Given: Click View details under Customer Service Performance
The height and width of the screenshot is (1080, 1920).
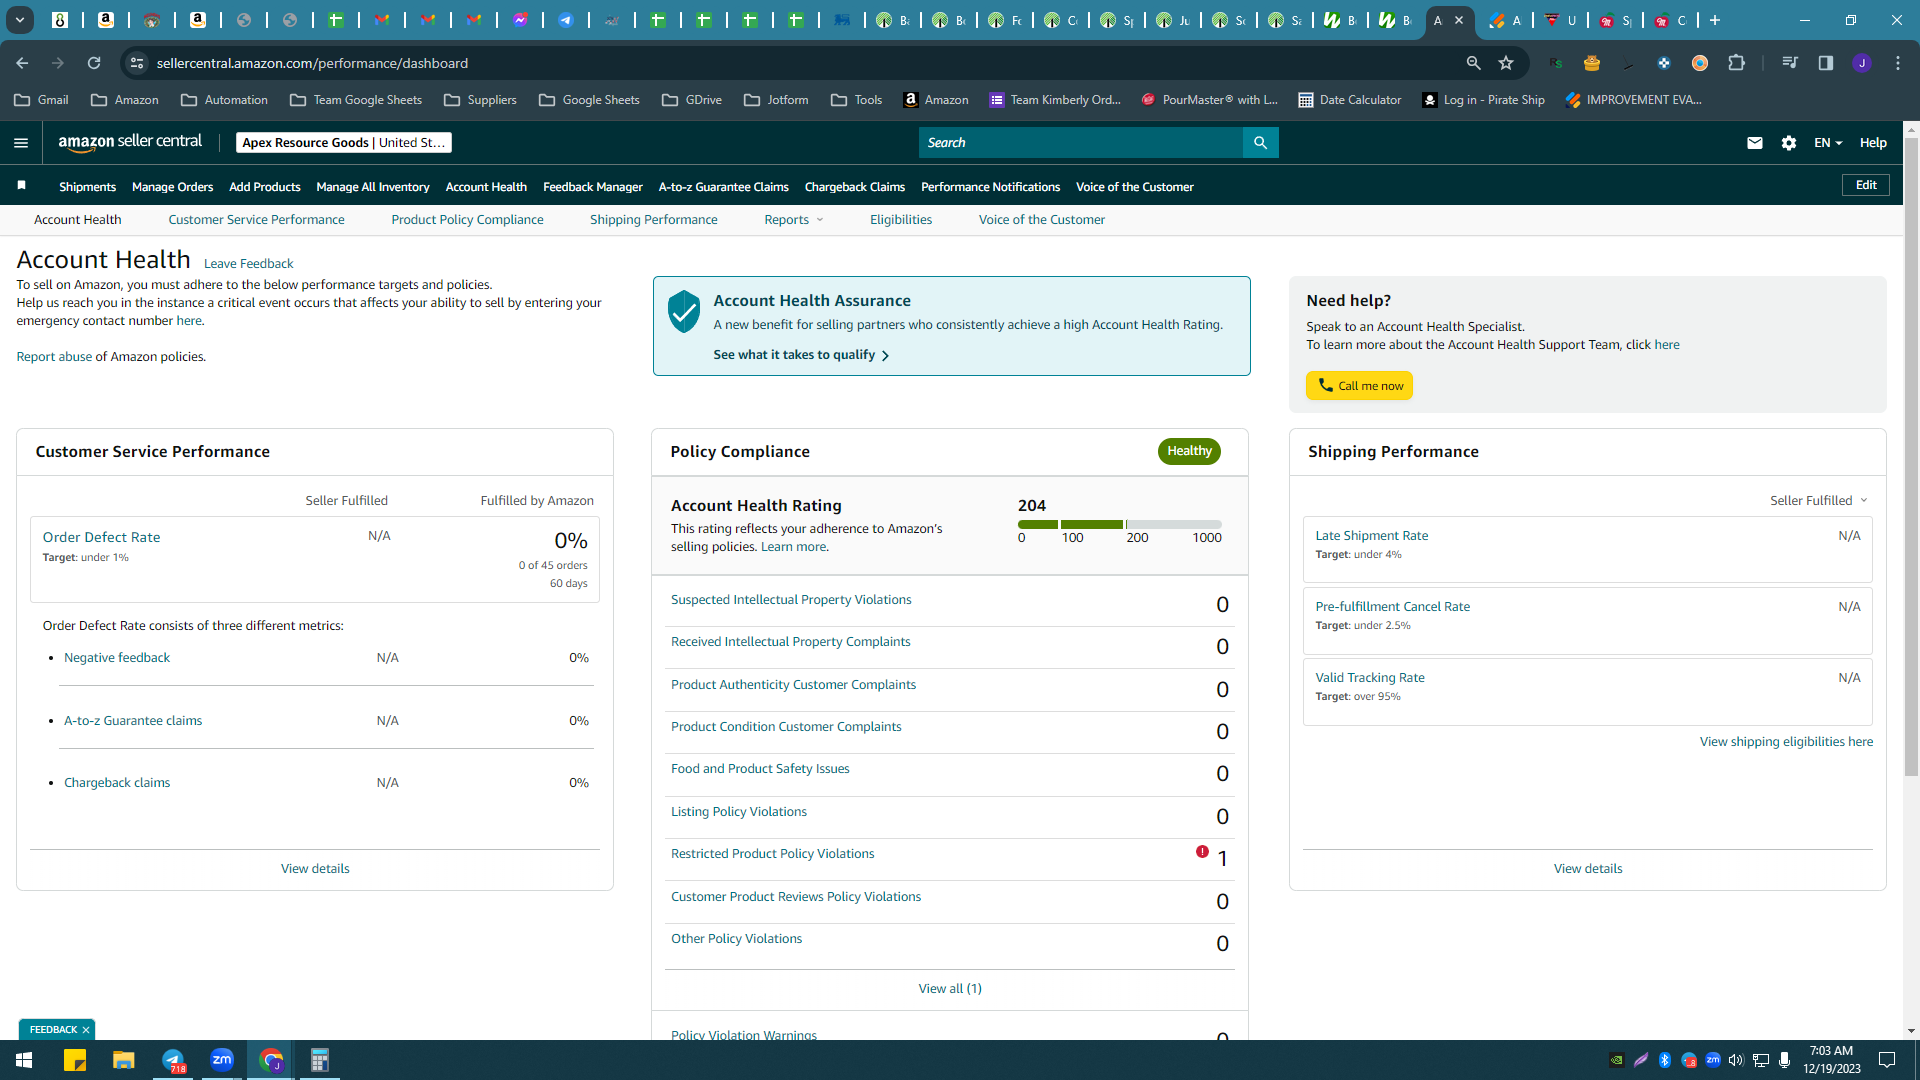Looking at the screenshot, I should (x=315, y=869).
